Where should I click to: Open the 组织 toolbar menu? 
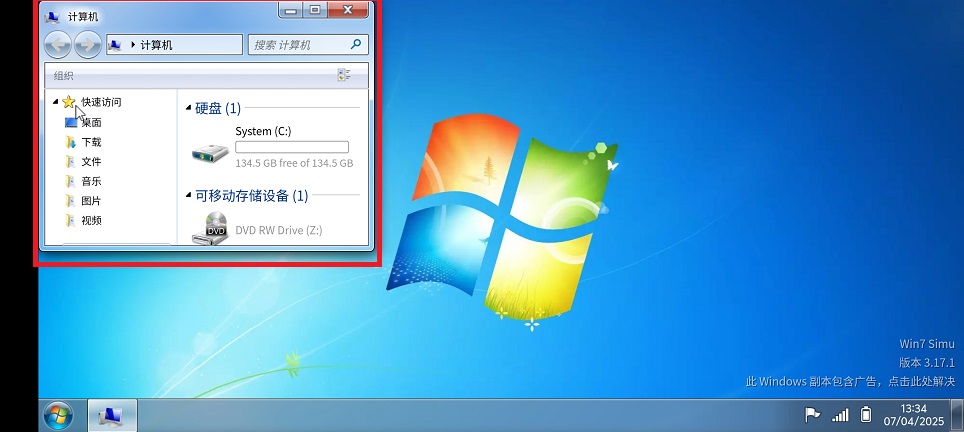(64, 76)
